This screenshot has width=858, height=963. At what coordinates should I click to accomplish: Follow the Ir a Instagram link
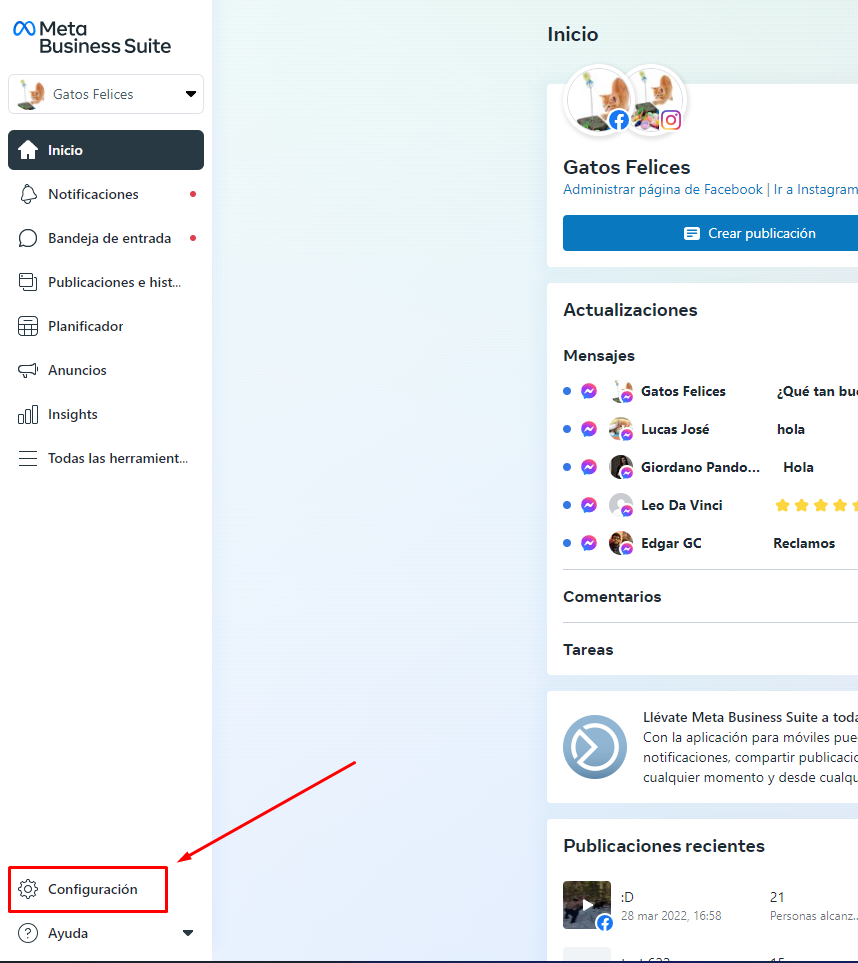click(x=816, y=189)
